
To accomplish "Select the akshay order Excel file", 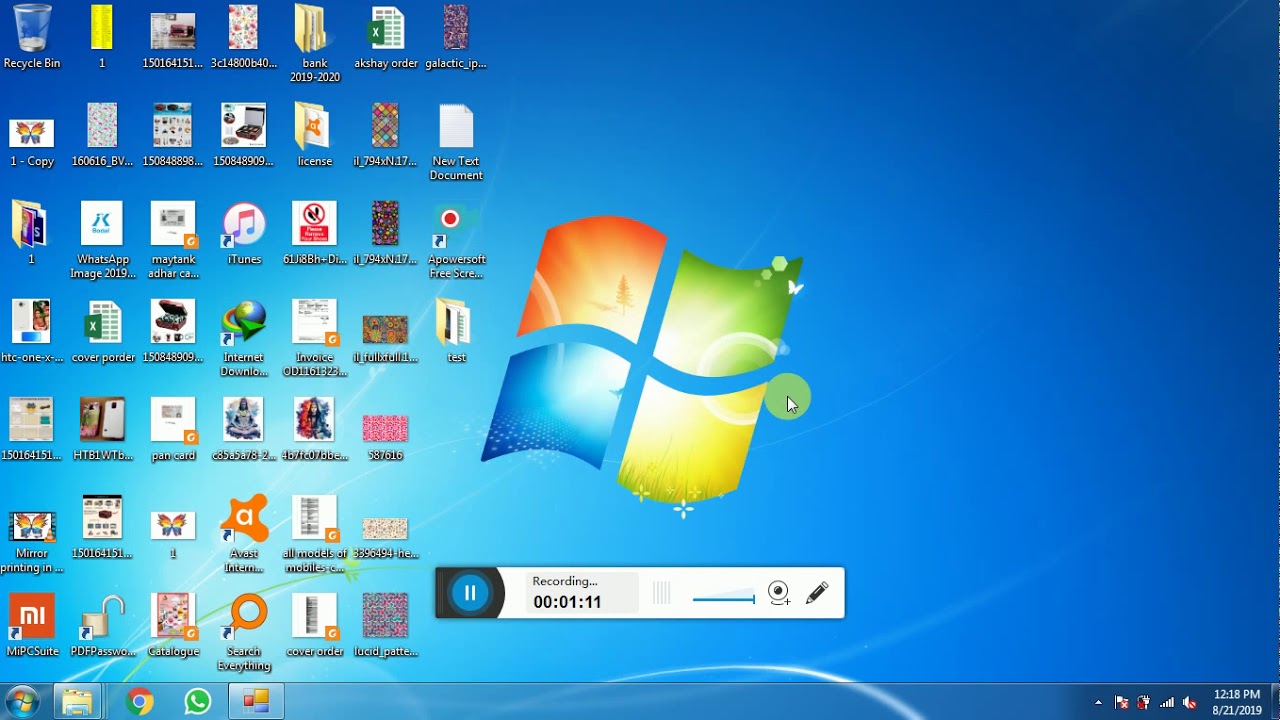I will pyautogui.click(x=386, y=38).
